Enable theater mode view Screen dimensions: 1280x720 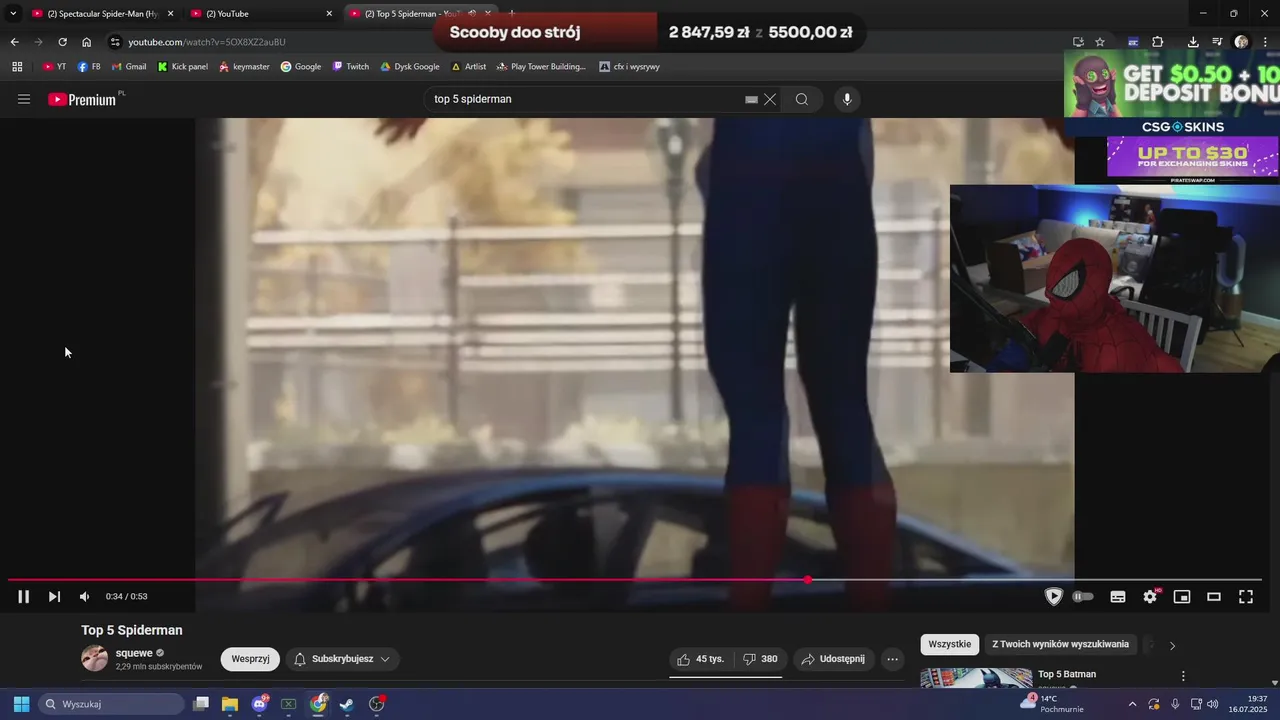1214,597
